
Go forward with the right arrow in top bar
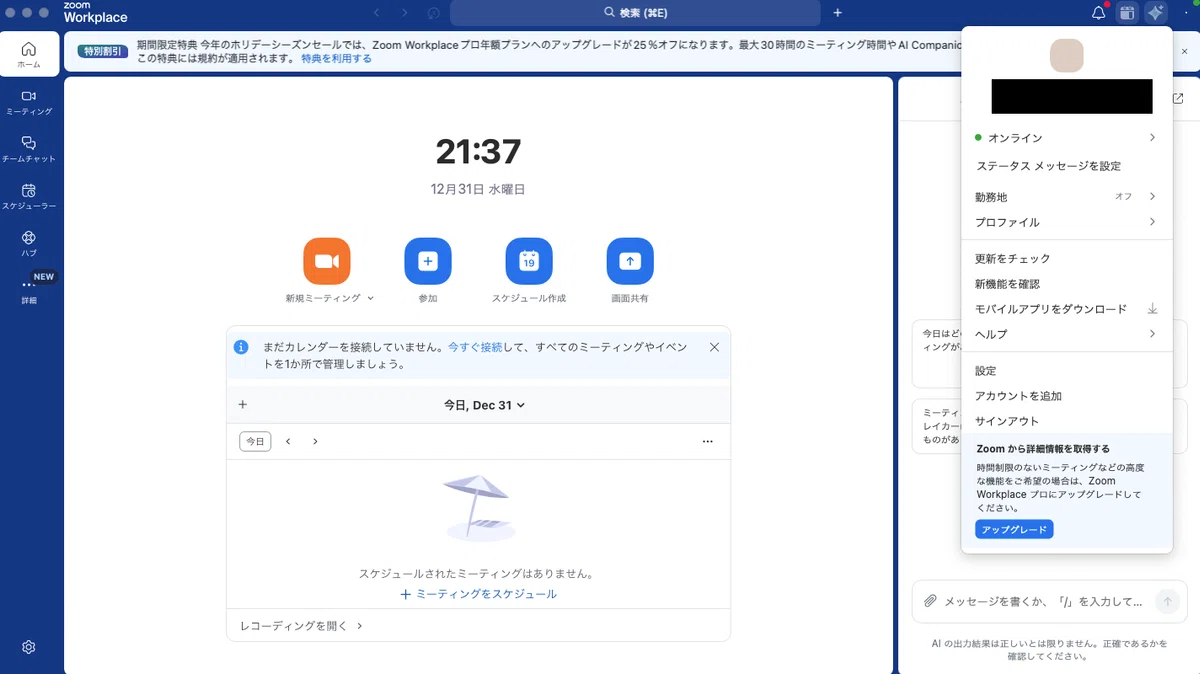click(x=404, y=13)
